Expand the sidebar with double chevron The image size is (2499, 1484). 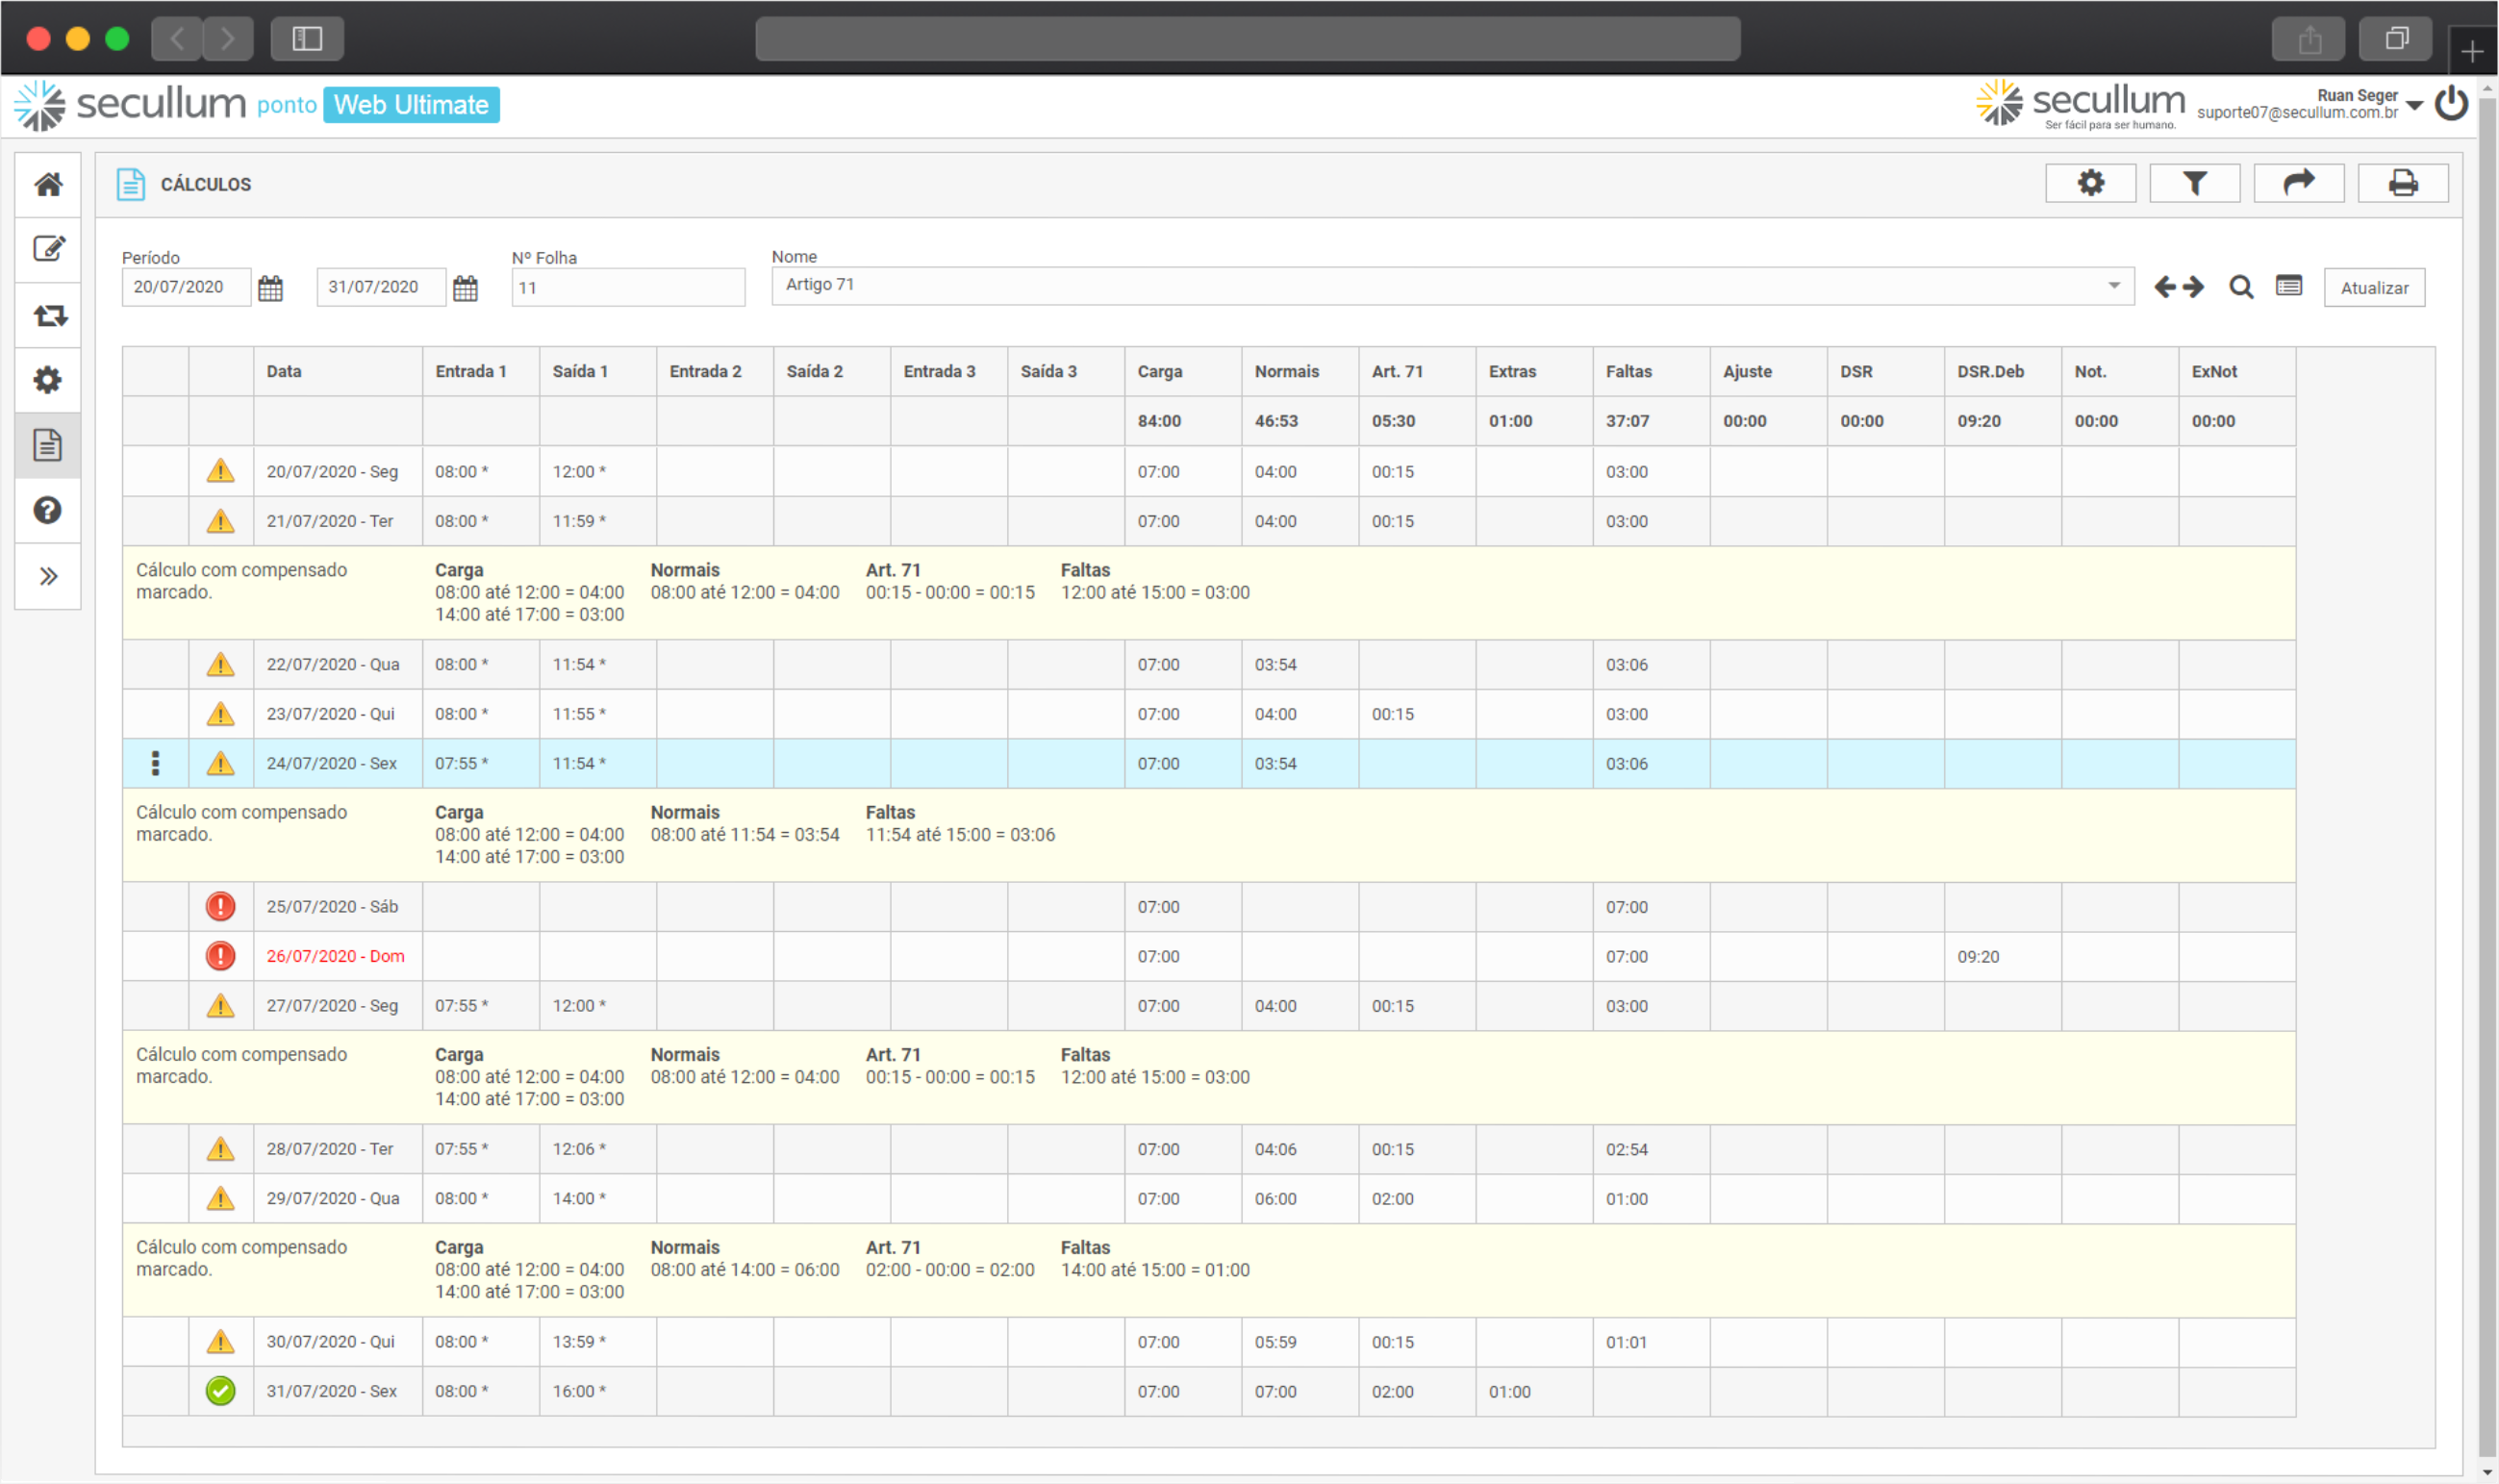(48, 576)
